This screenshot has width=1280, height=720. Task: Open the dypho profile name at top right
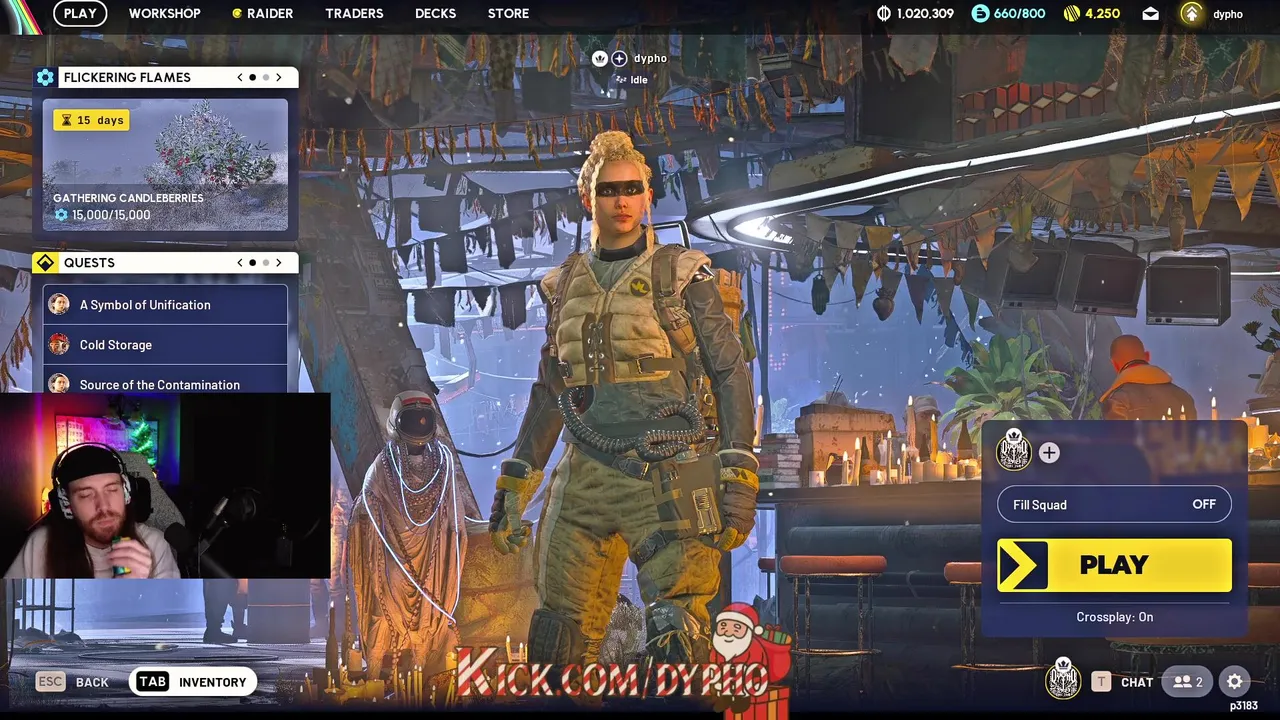(1228, 14)
